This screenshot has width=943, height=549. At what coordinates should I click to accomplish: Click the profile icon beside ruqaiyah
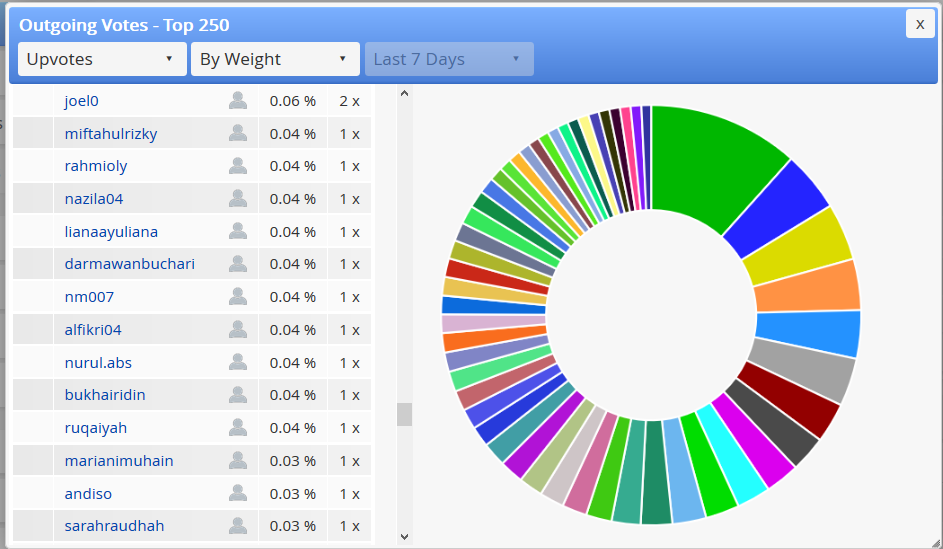pyautogui.click(x=238, y=428)
